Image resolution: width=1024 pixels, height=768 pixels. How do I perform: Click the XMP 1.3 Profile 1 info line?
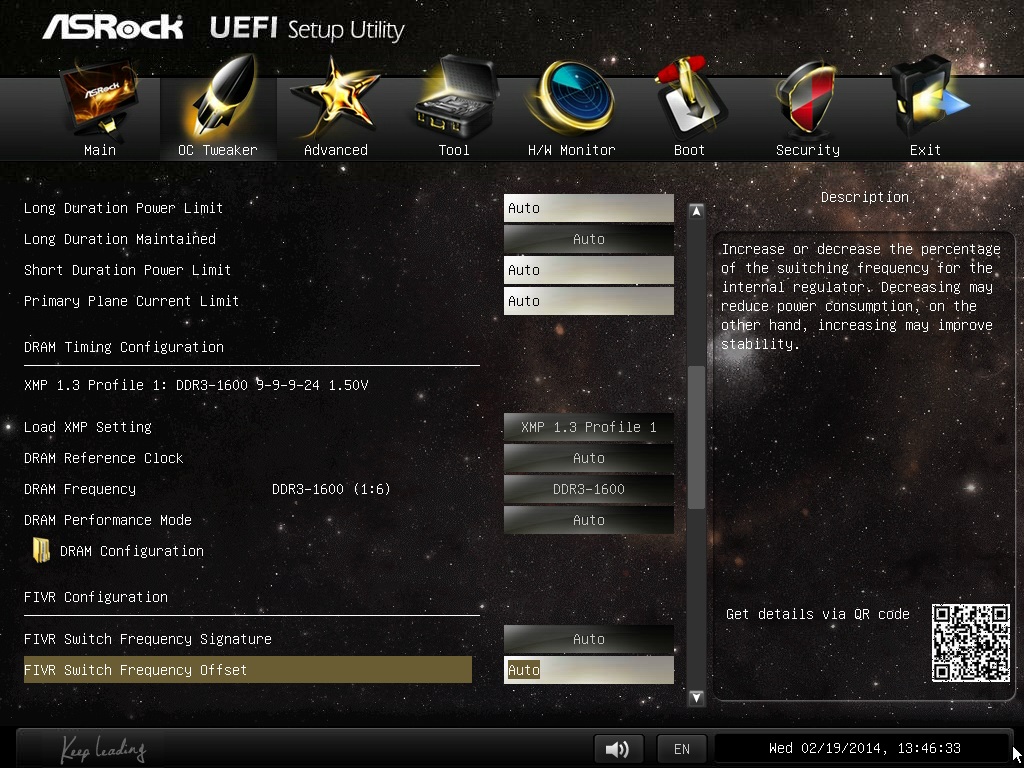pos(196,385)
